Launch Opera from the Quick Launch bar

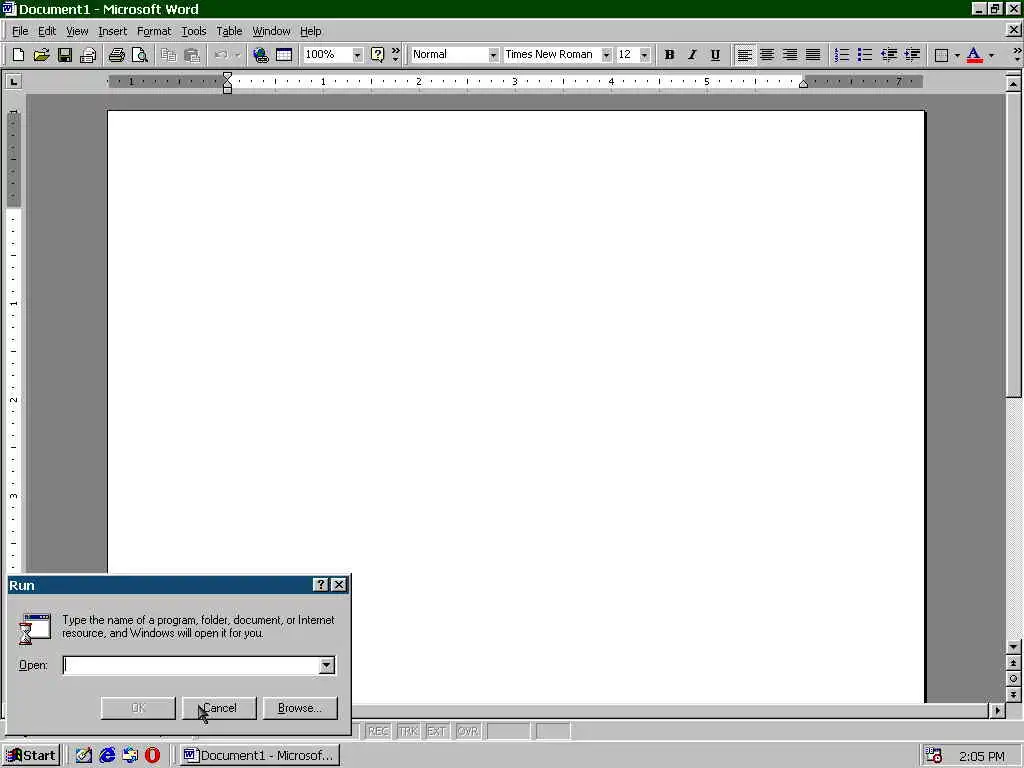click(153, 756)
